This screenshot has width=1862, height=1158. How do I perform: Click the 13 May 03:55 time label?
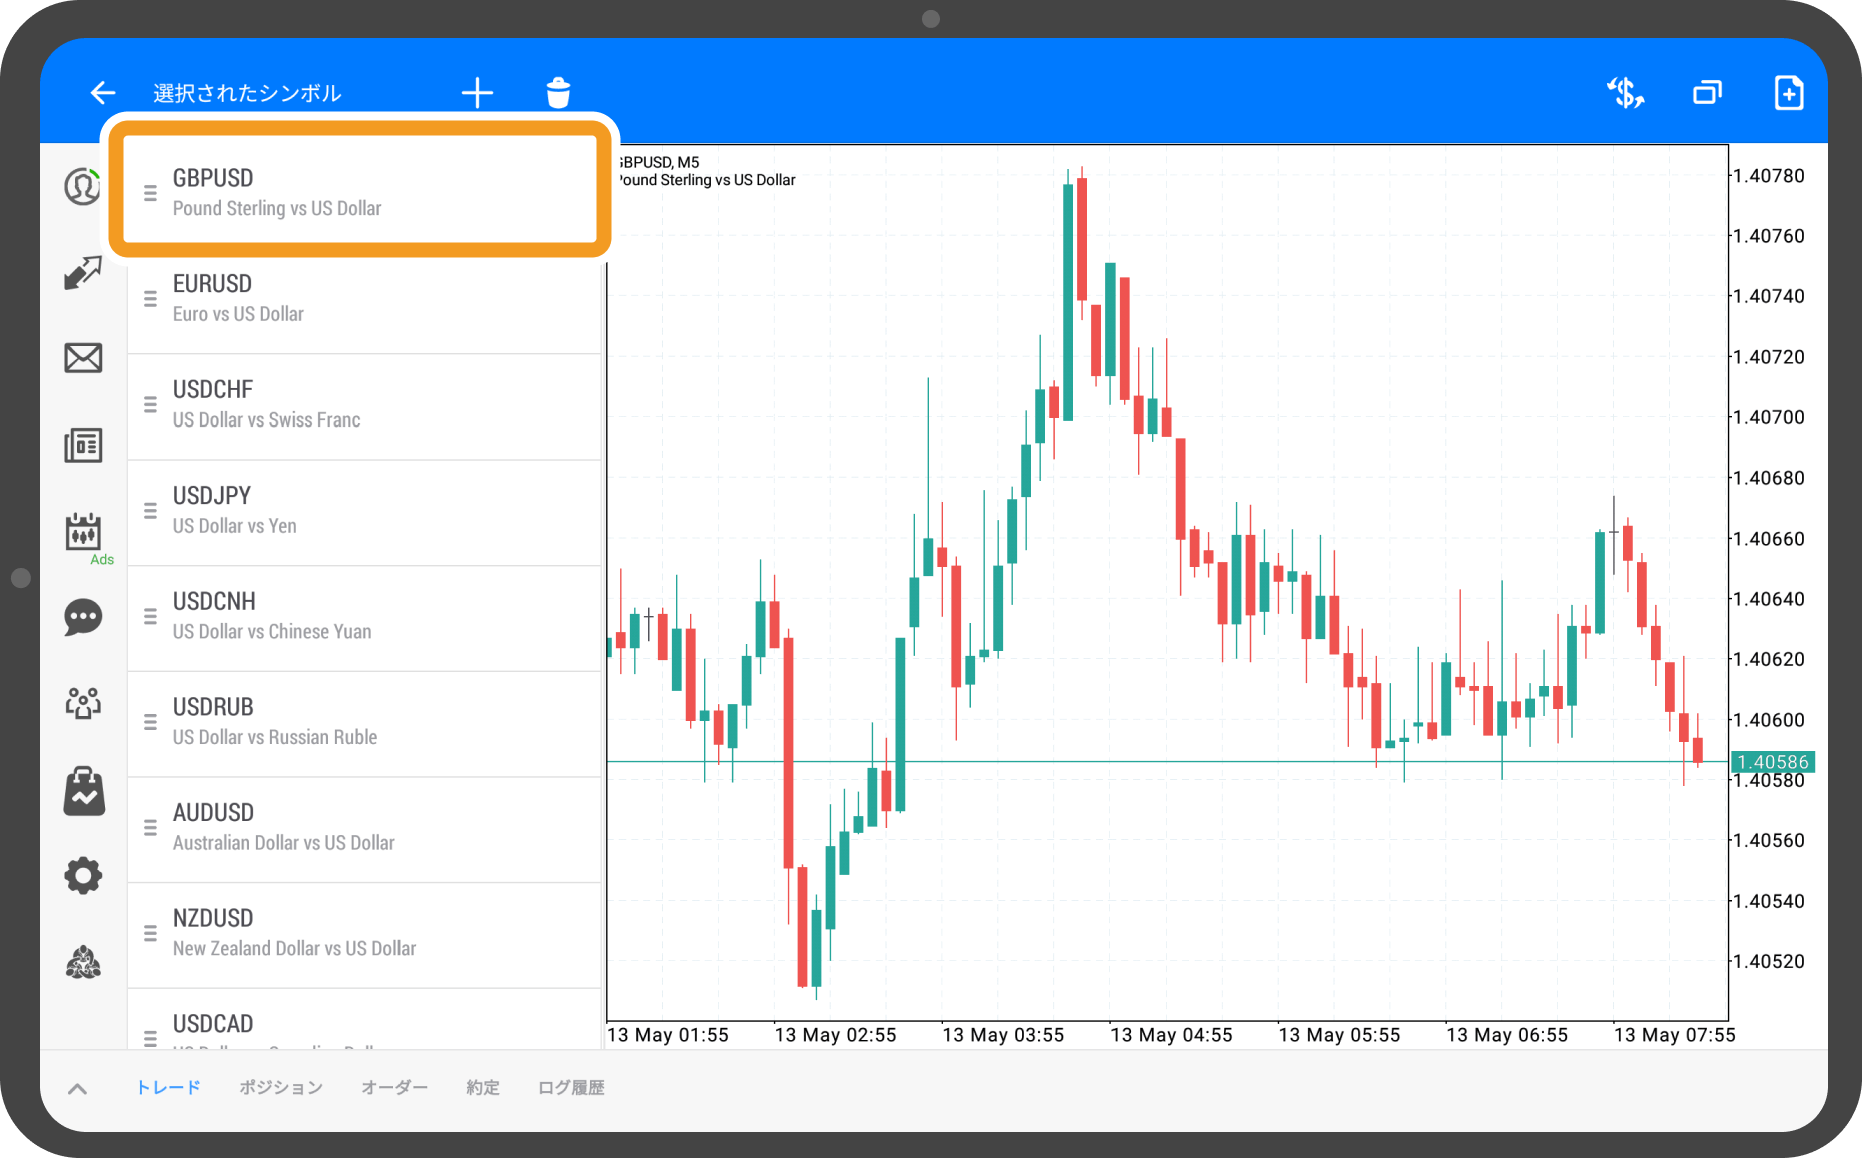click(1003, 1035)
